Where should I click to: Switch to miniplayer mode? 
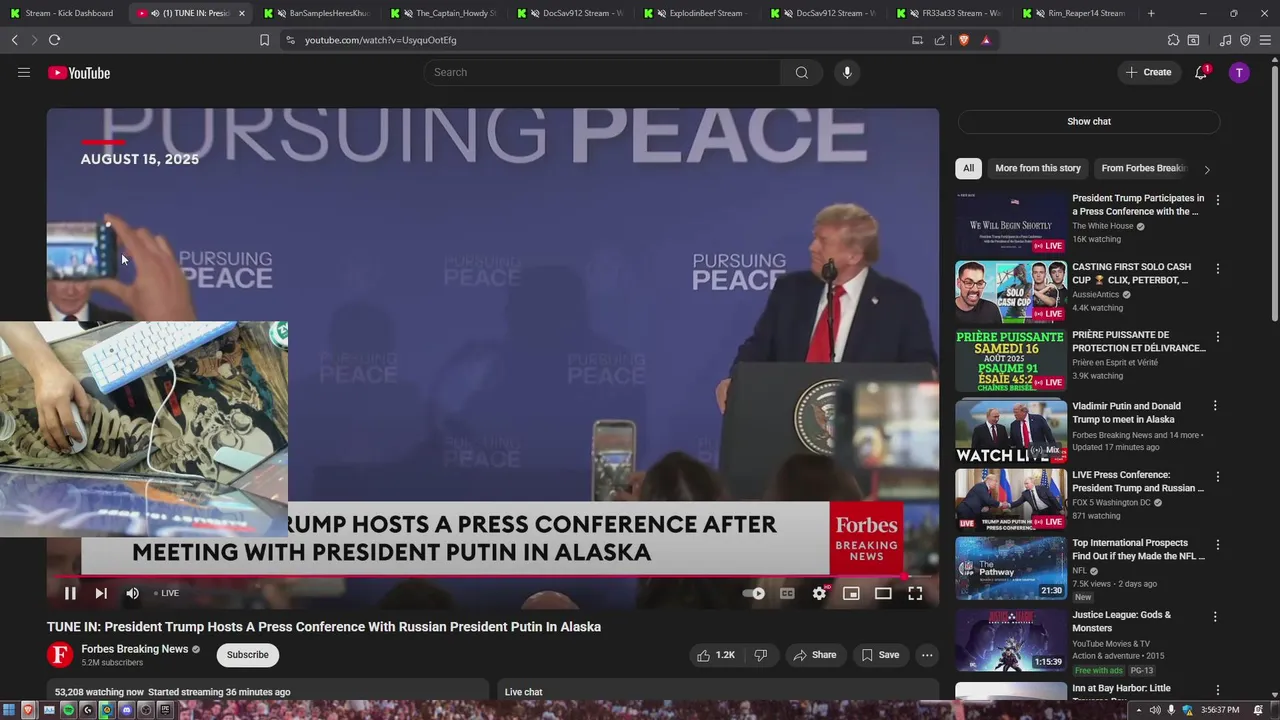[x=851, y=593]
